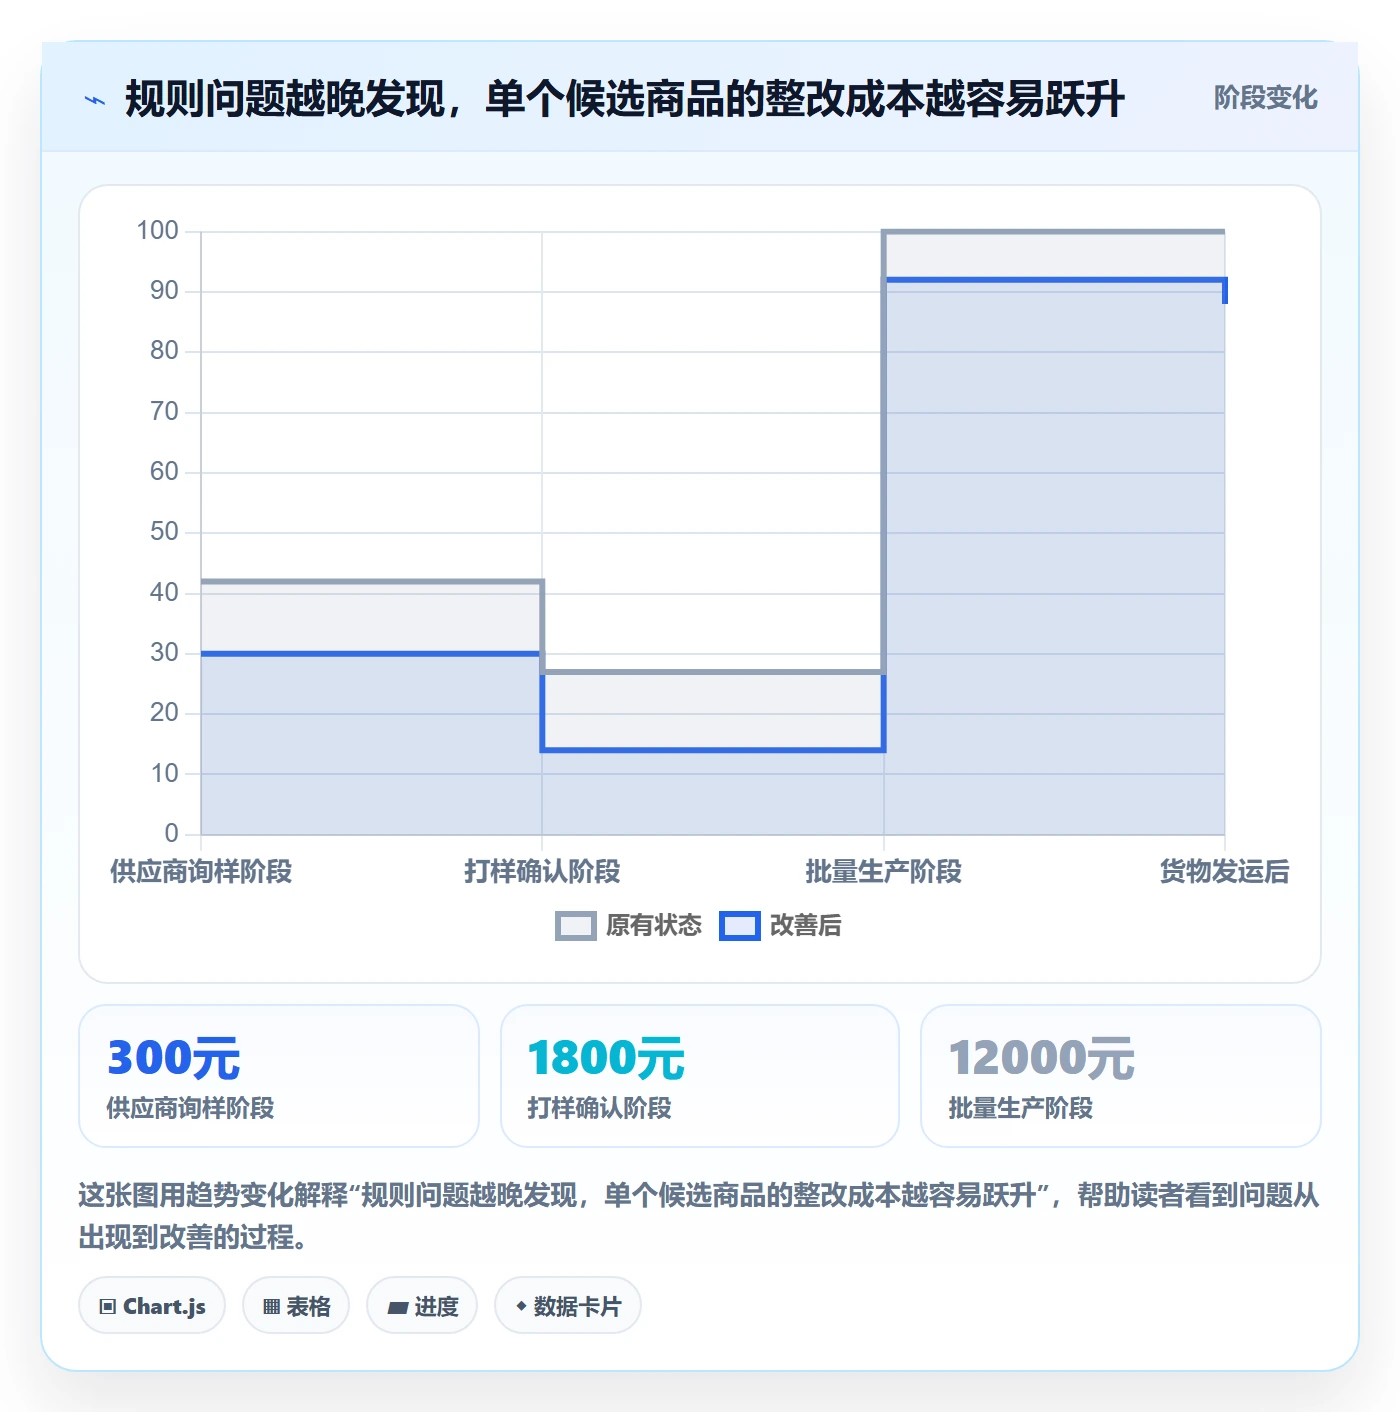Open the 12000元 批量生产阶段 card
This screenshot has width=1400, height=1412.
1121,1076
